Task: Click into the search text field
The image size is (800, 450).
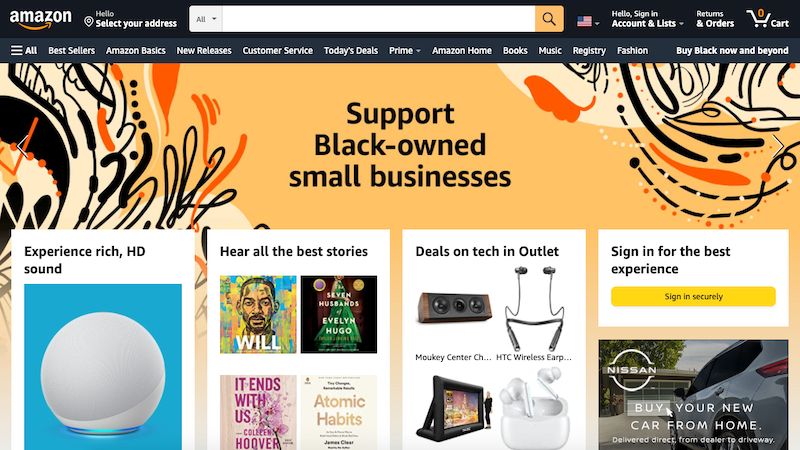Action: pos(379,19)
